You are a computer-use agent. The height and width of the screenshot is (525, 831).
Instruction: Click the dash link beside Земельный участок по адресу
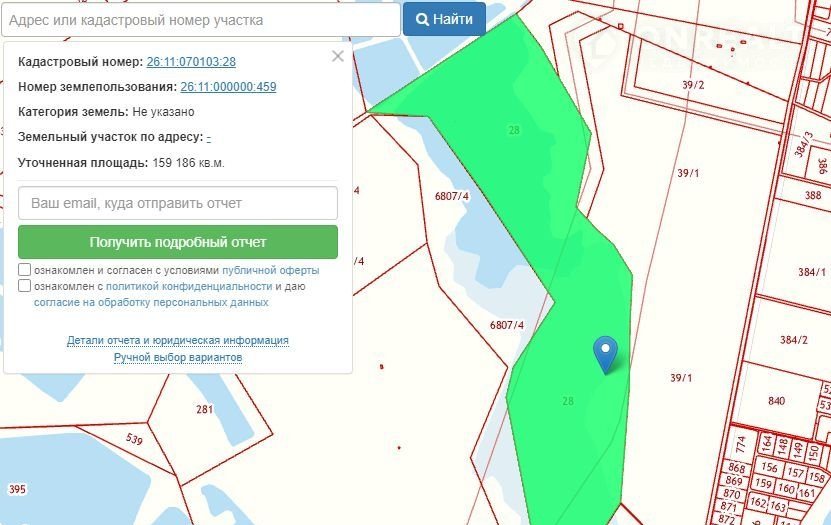[x=208, y=137]
